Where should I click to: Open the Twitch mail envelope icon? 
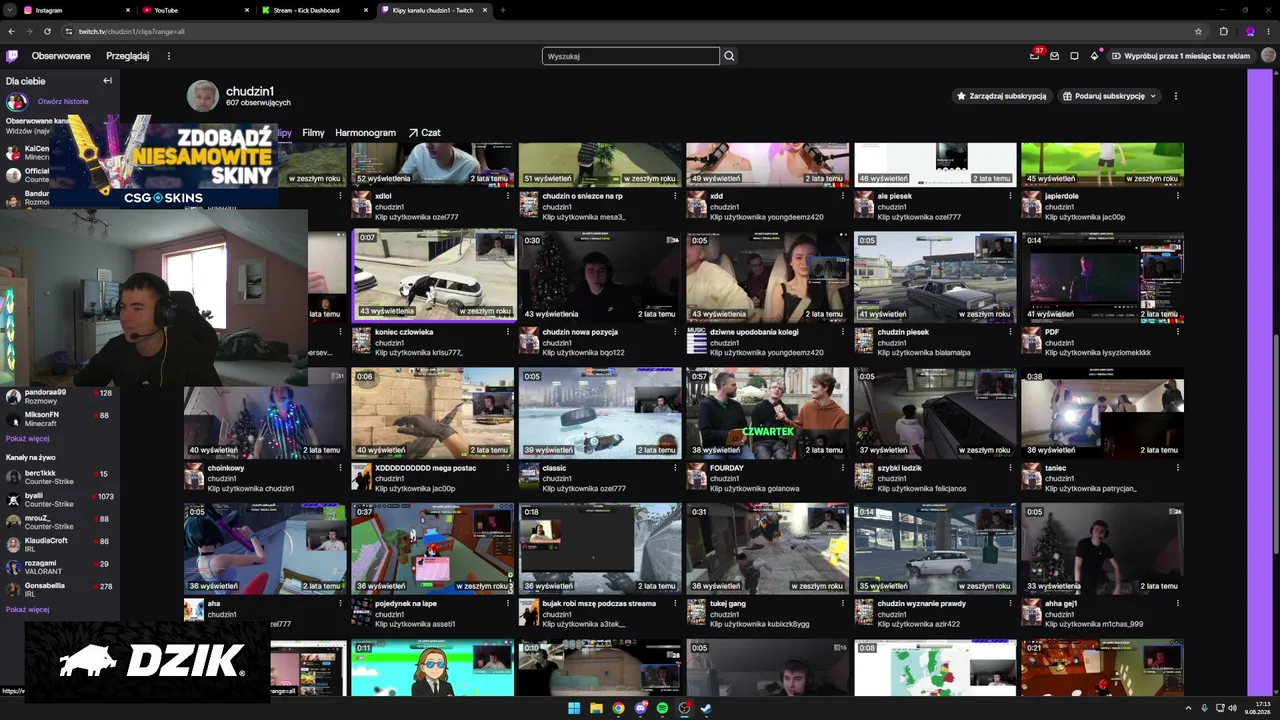pyautogui.click(x=1054, y=56)
